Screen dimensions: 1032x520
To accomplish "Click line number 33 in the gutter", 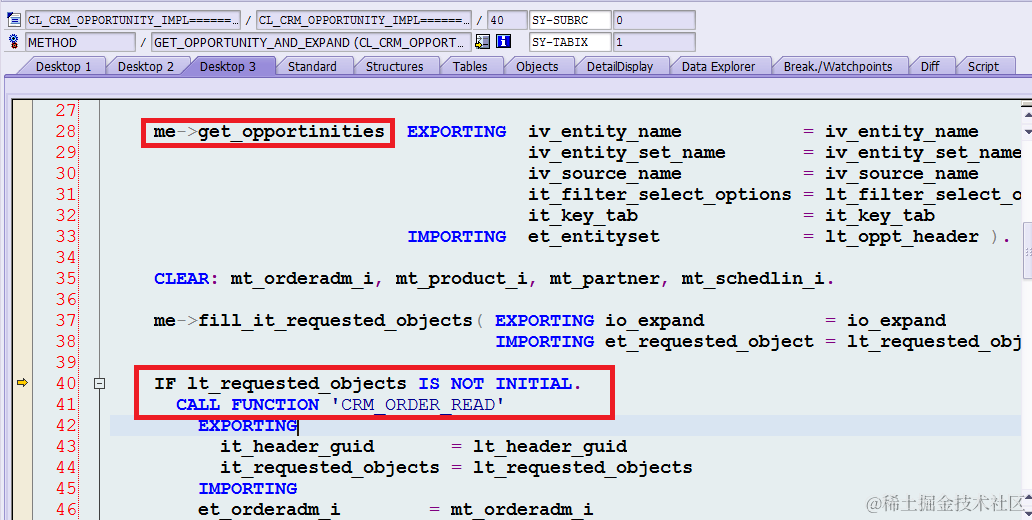I will [x=65, y=236].
